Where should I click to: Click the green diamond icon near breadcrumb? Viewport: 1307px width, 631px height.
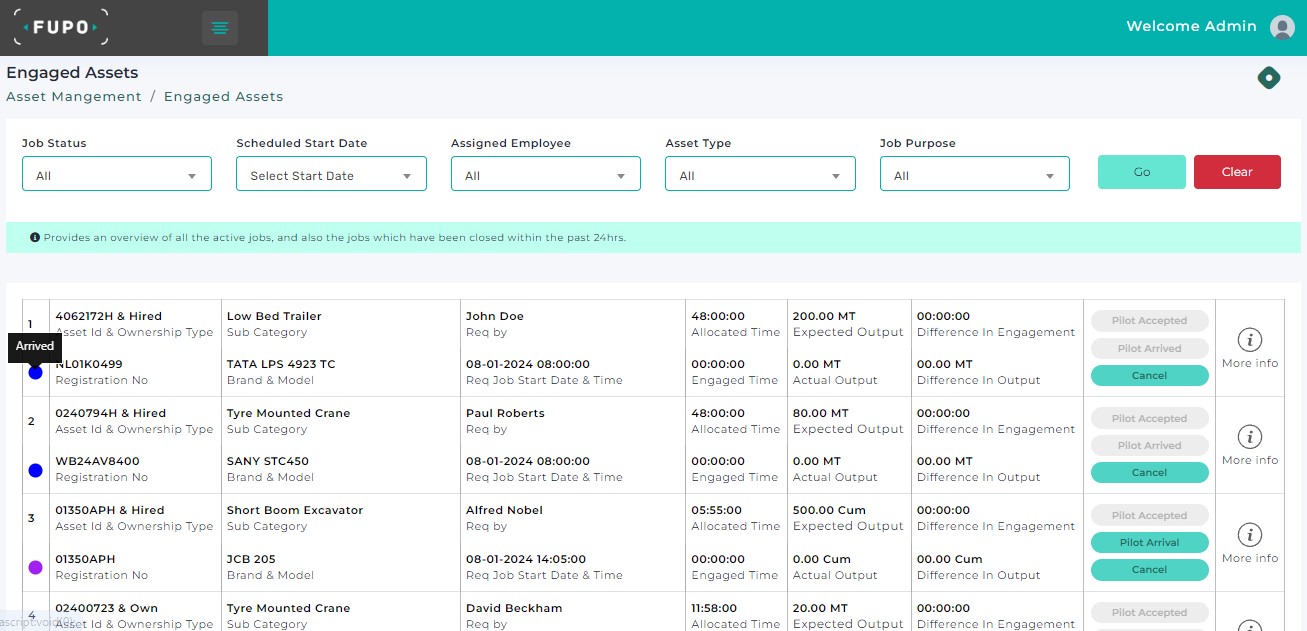tap(1269, 77)
